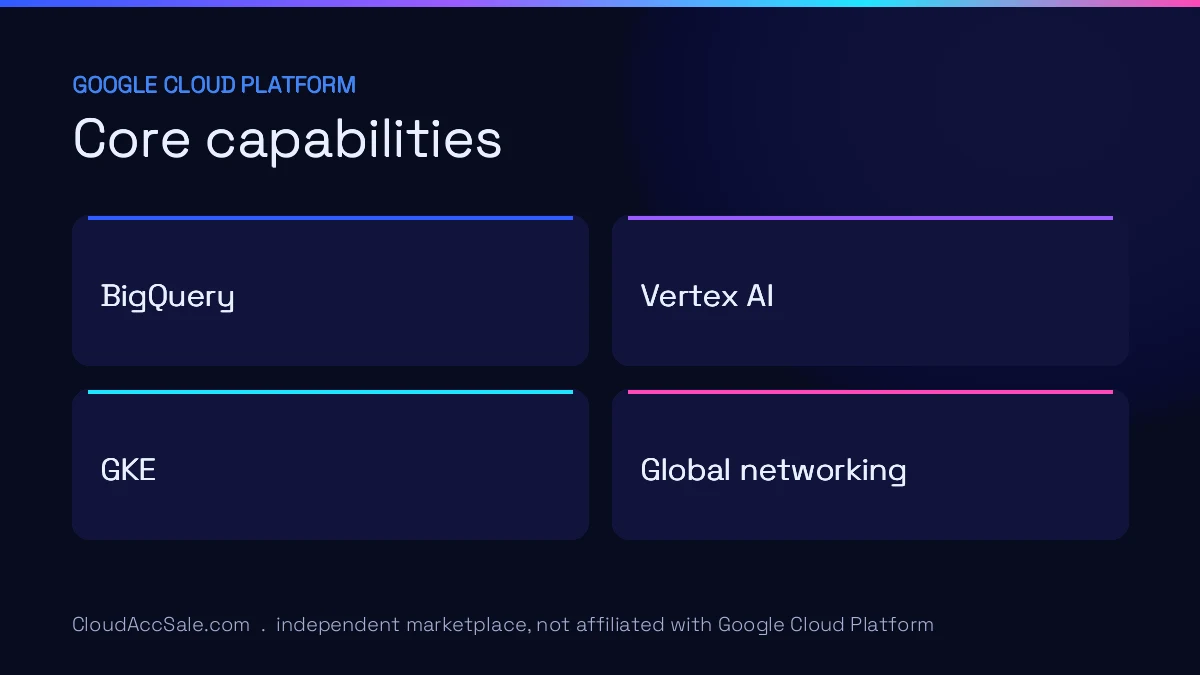
Task: Select the Vertex AI card
Action: (x=870, y=291)
